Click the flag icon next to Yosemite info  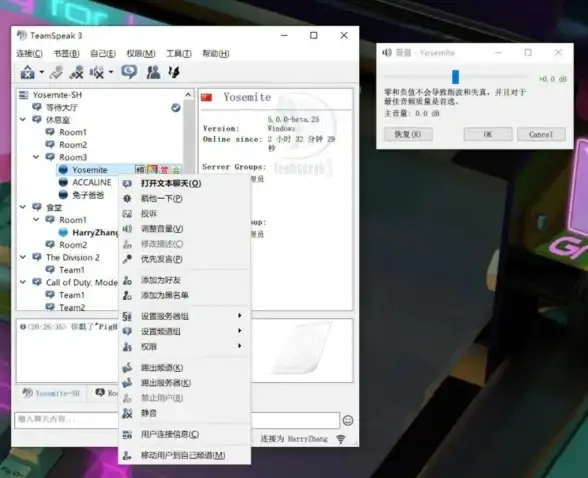click(207, 98)
